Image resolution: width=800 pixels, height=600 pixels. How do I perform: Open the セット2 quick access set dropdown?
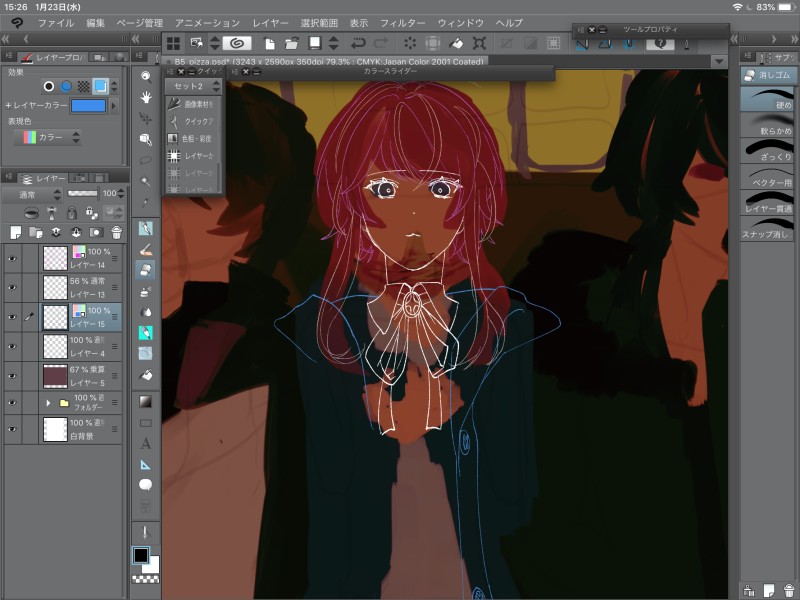click(x=193, y=86)
